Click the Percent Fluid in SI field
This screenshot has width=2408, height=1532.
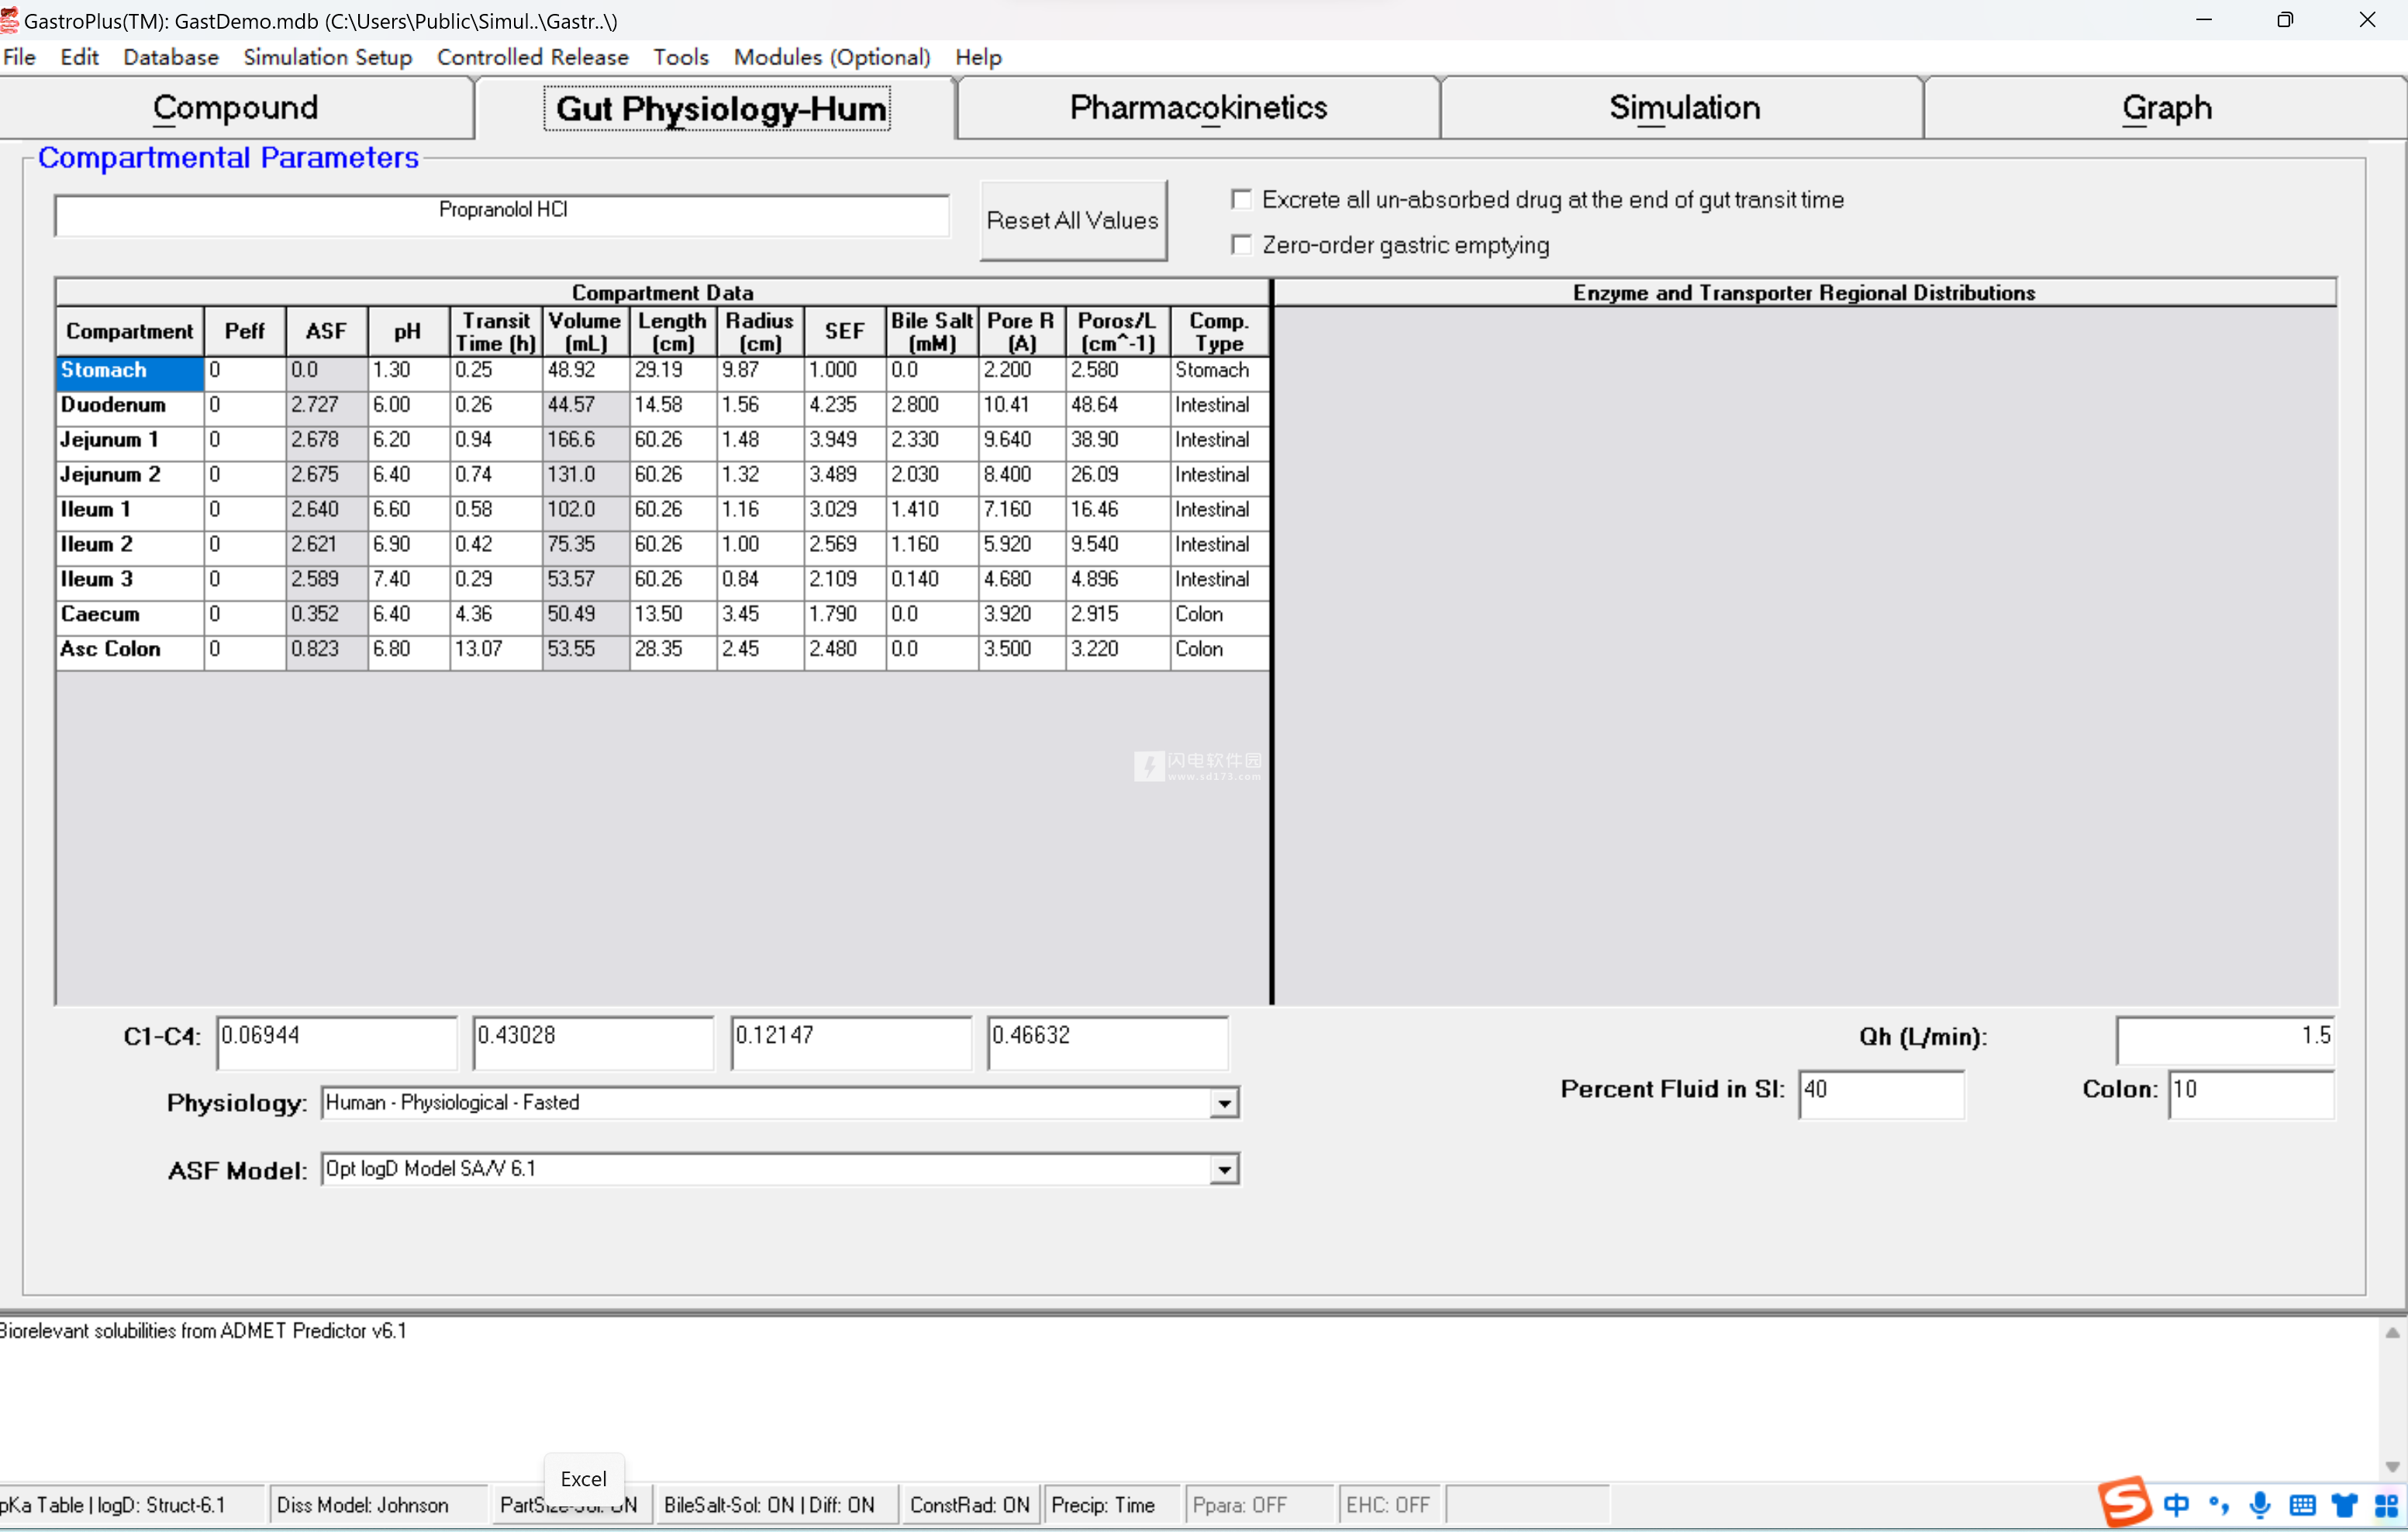1881,1095
